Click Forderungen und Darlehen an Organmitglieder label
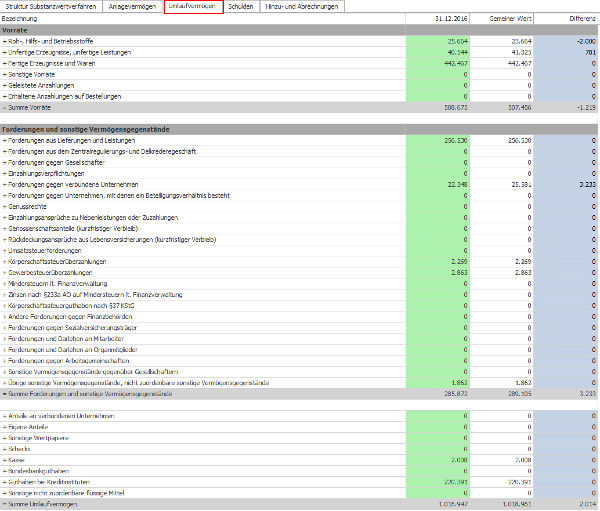 point(73,350)
